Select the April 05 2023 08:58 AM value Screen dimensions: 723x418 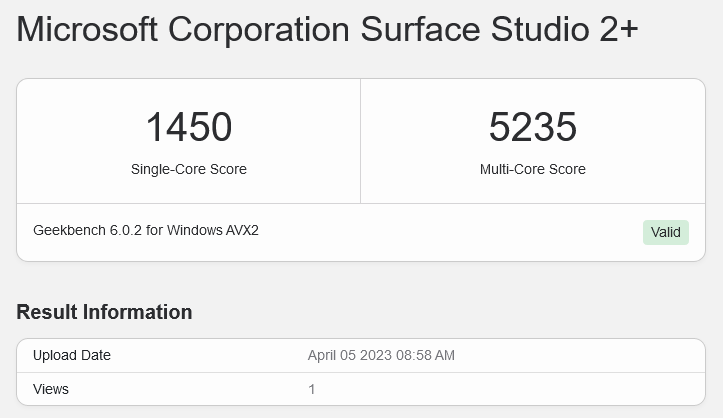[x=381, y=355]
